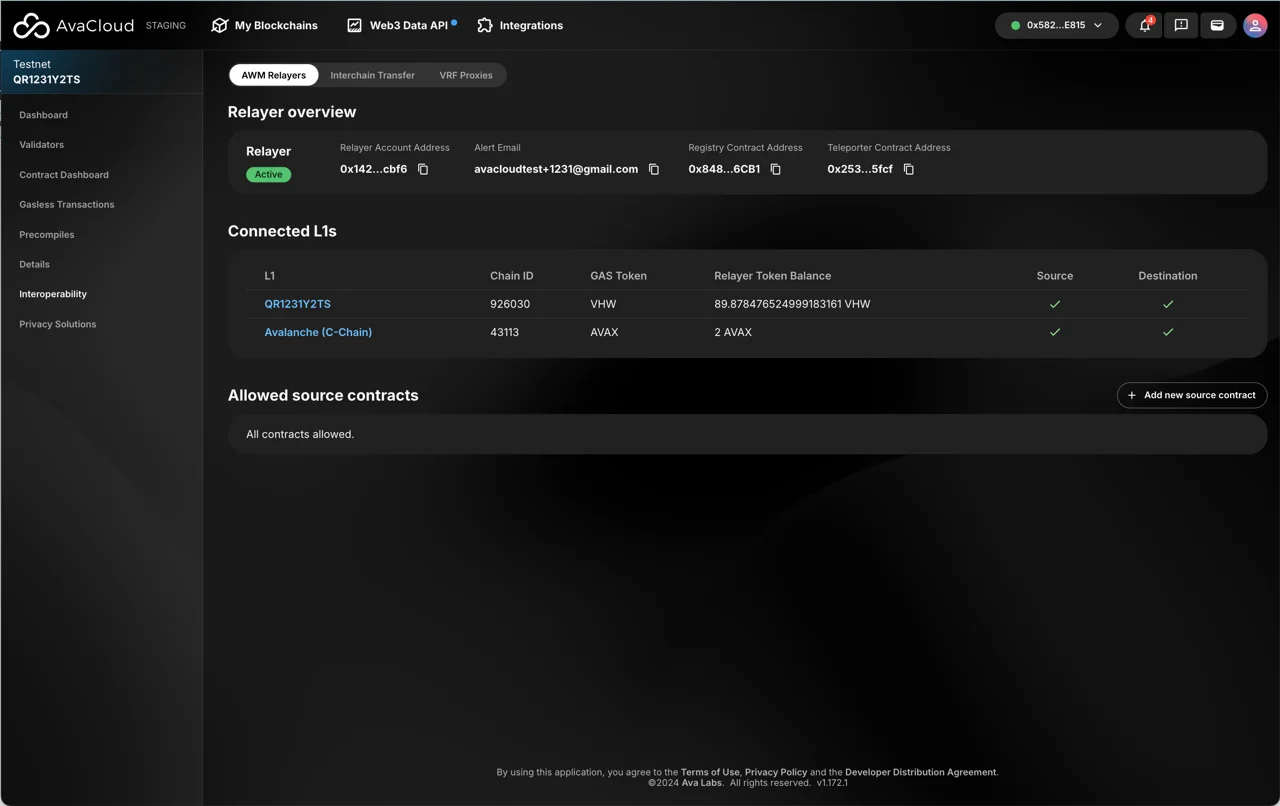1280x806 pixels.
Task: Open the user profile avatar
Action: [1255, 25]
